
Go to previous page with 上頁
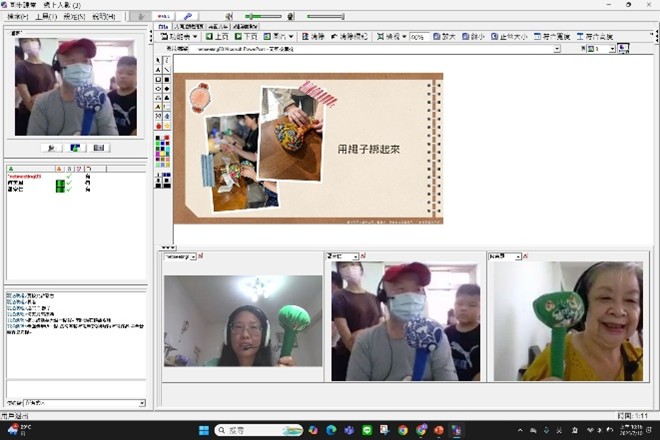pyautogui.click(x=217, y=37)
